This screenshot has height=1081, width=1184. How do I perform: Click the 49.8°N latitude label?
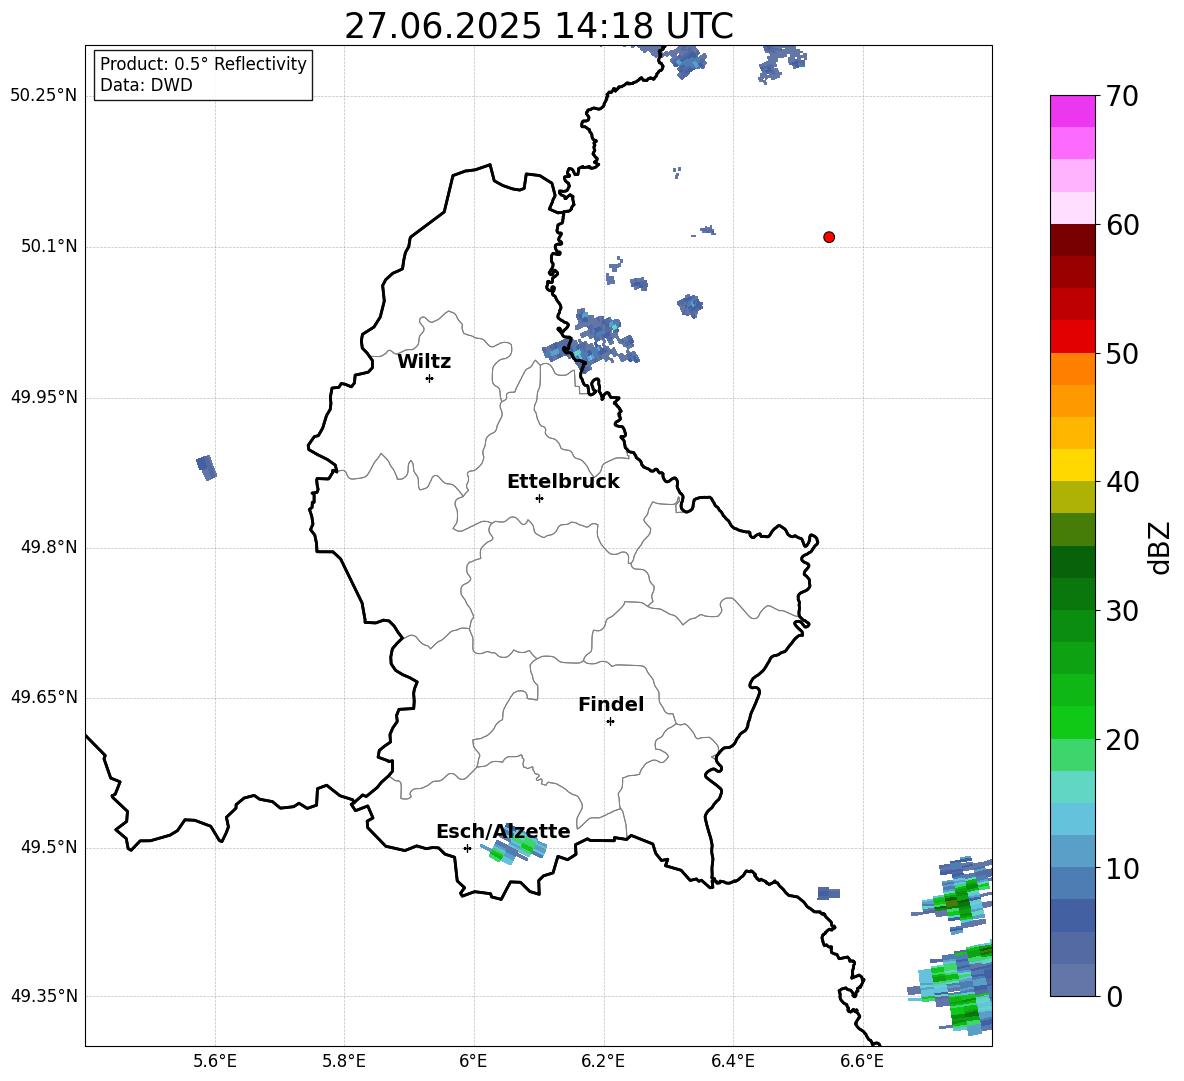click(x=49, y=547)
